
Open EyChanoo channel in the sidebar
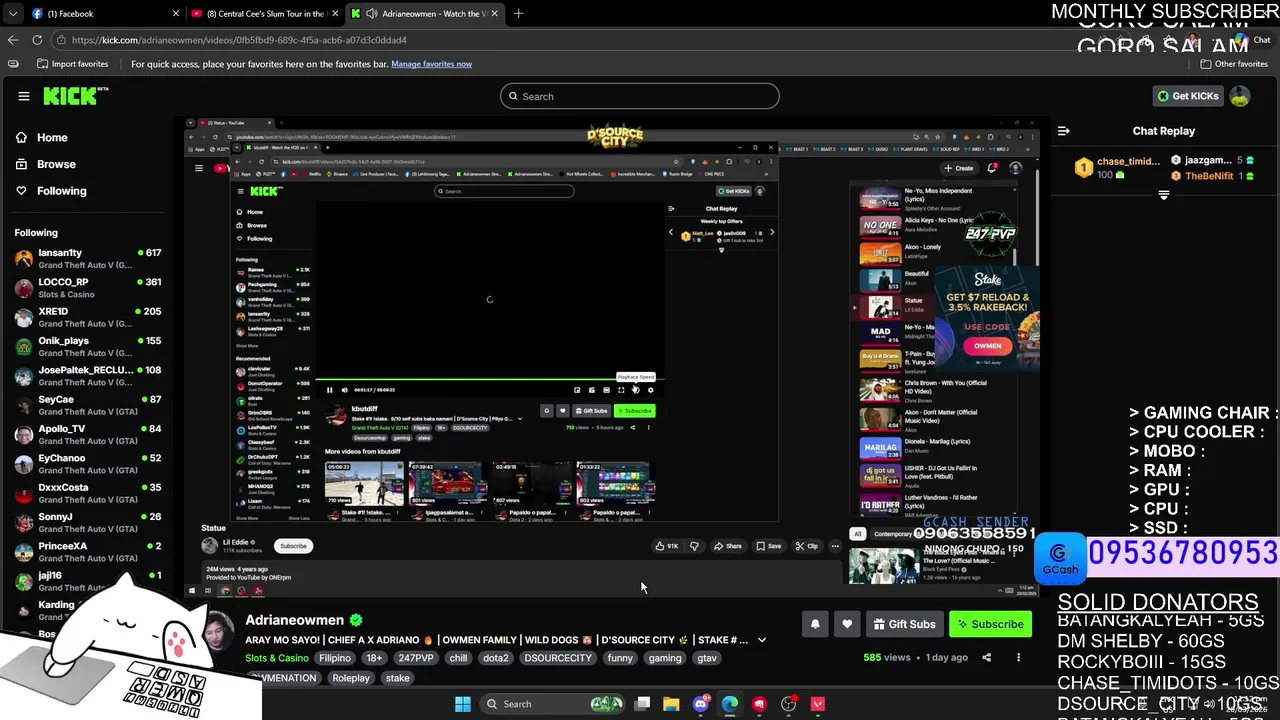[x=87, y=464]
